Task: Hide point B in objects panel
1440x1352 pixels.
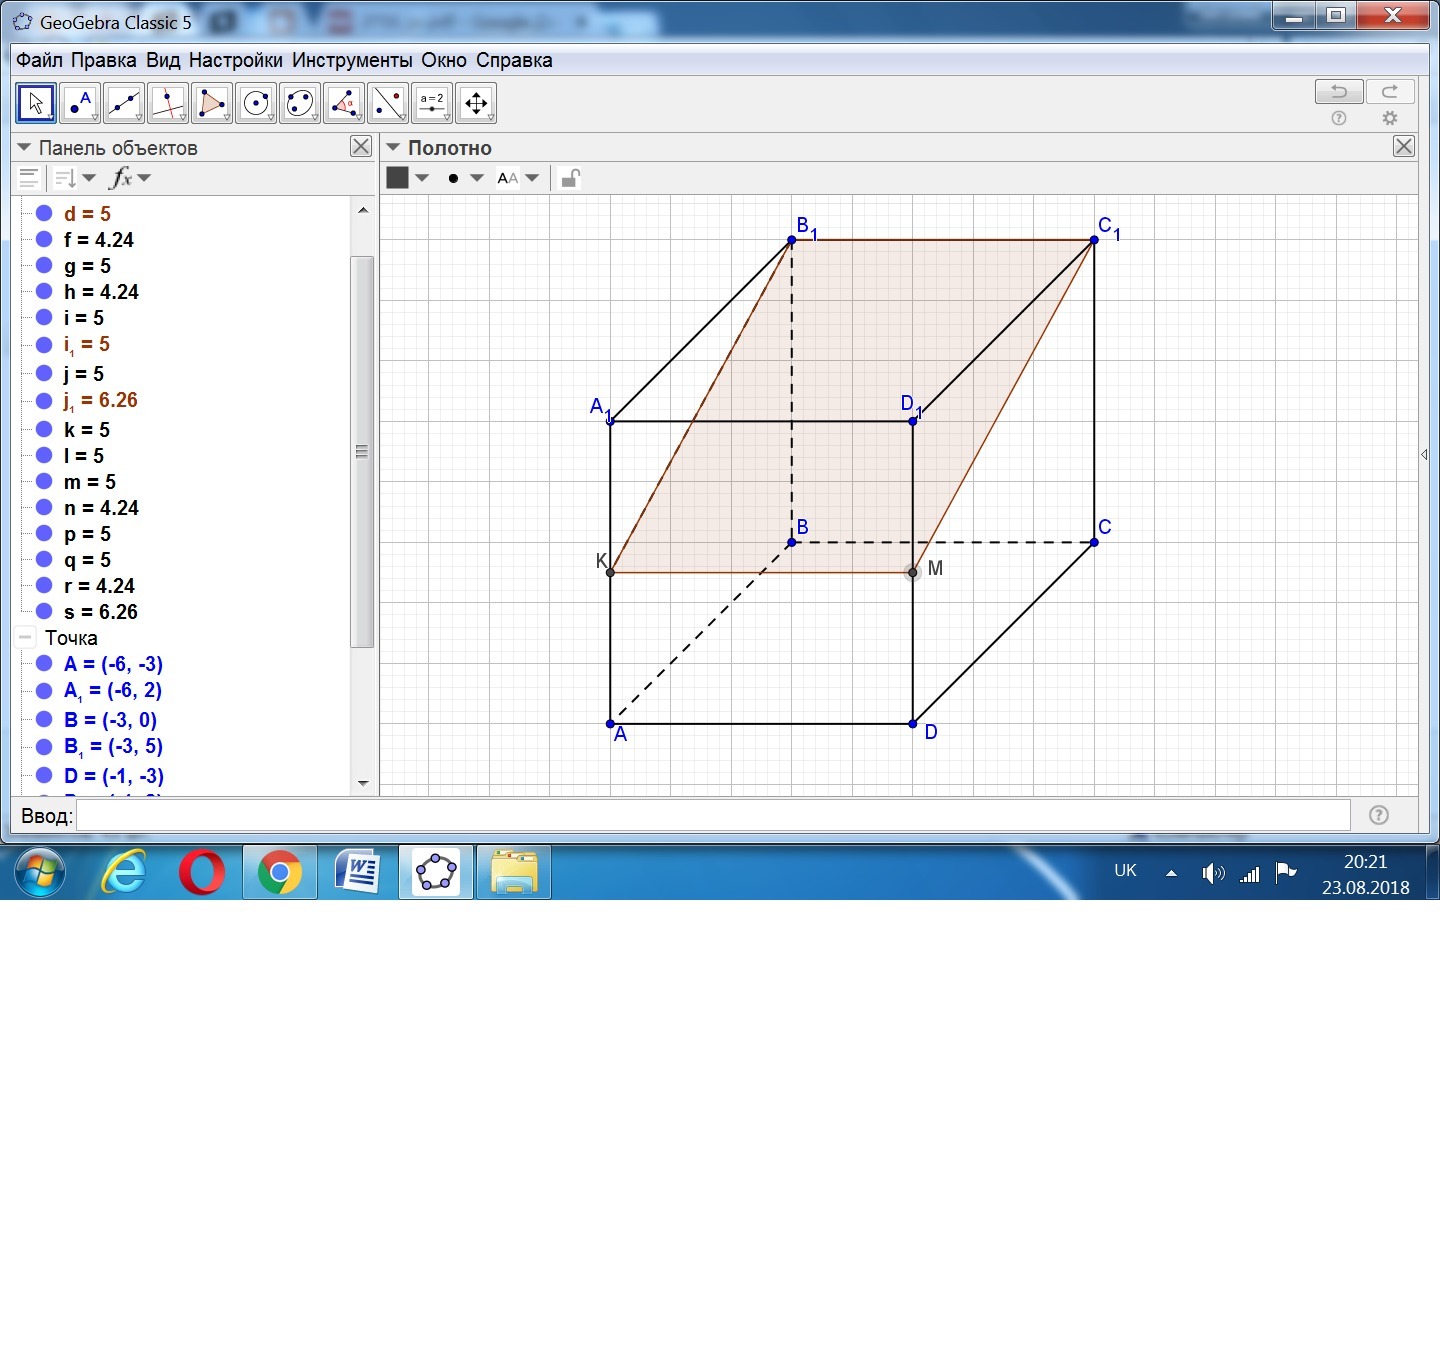Action: click(44, 719)
